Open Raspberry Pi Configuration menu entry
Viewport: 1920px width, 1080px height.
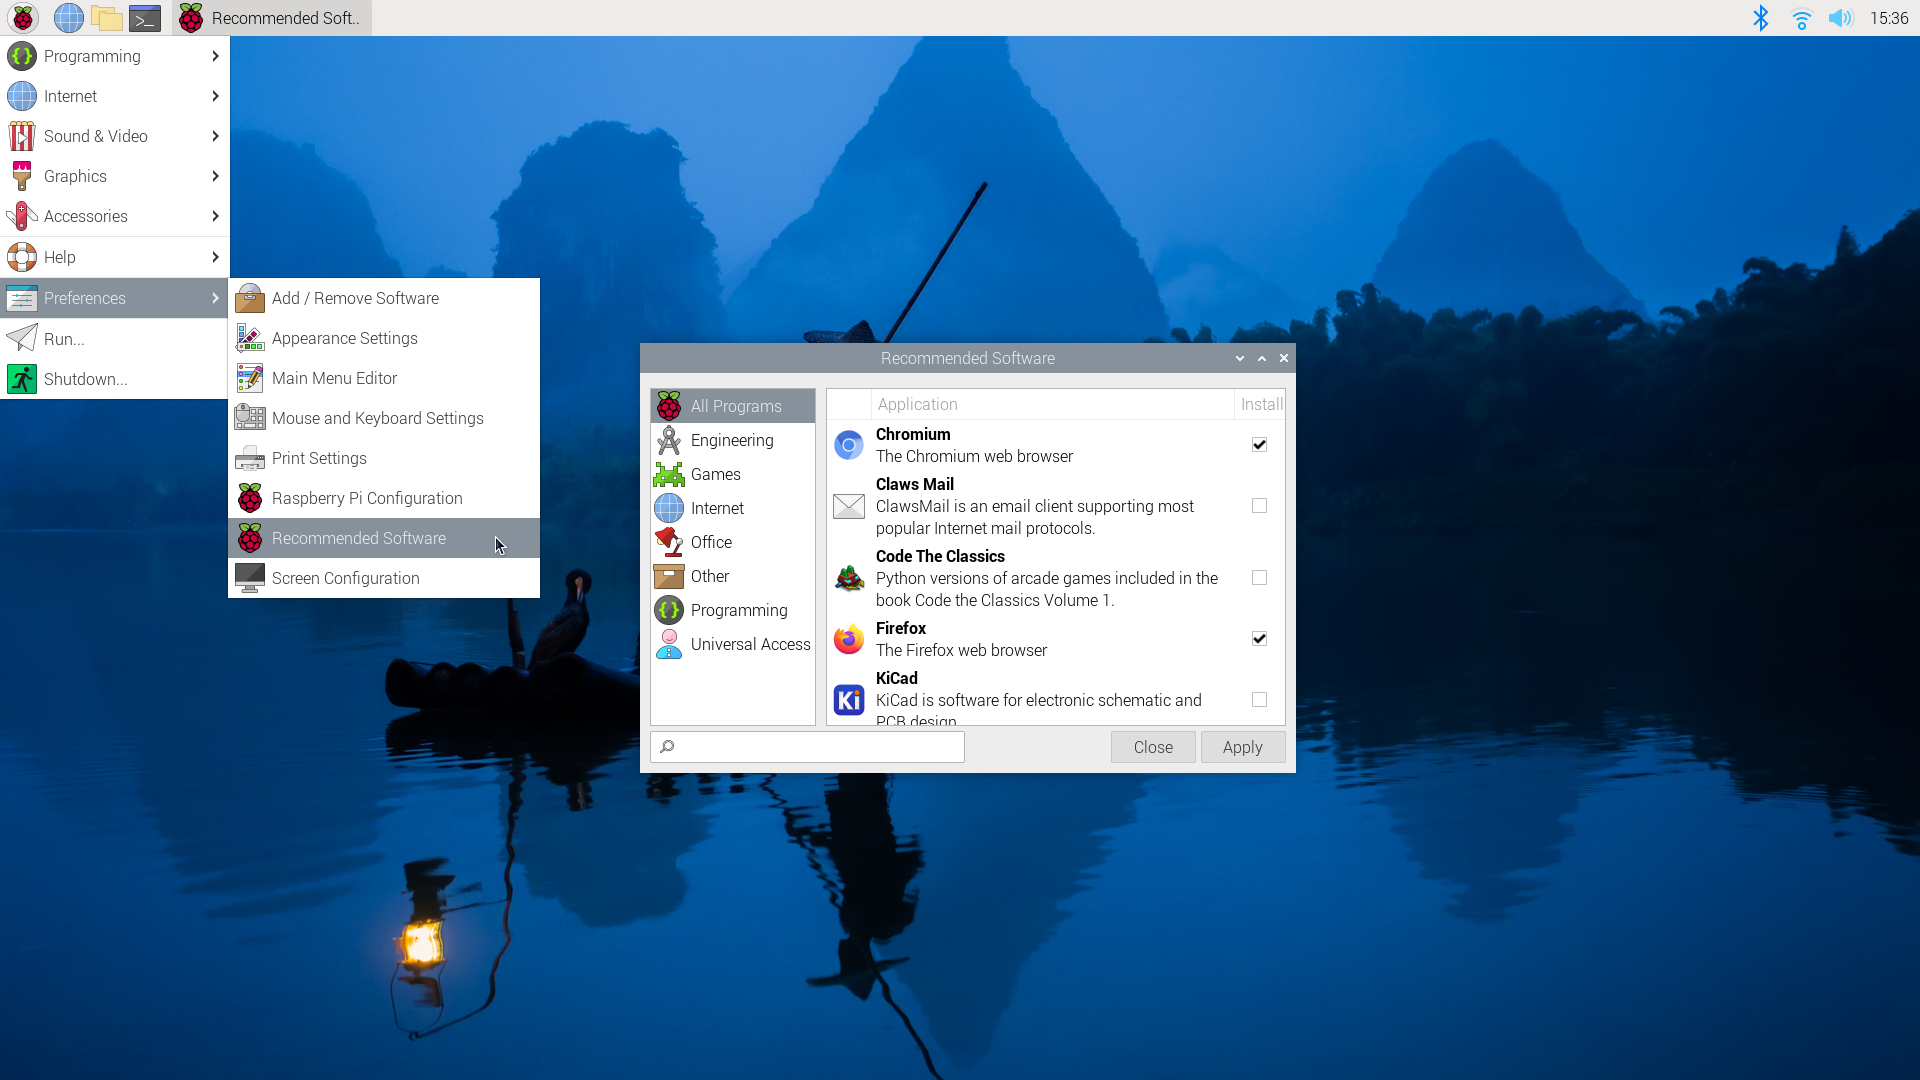(366, 498)
